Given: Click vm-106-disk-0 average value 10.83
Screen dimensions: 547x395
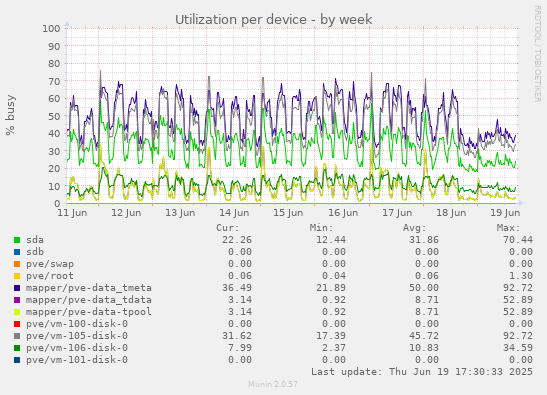Looking at the screenshot, I should [424, 348].
